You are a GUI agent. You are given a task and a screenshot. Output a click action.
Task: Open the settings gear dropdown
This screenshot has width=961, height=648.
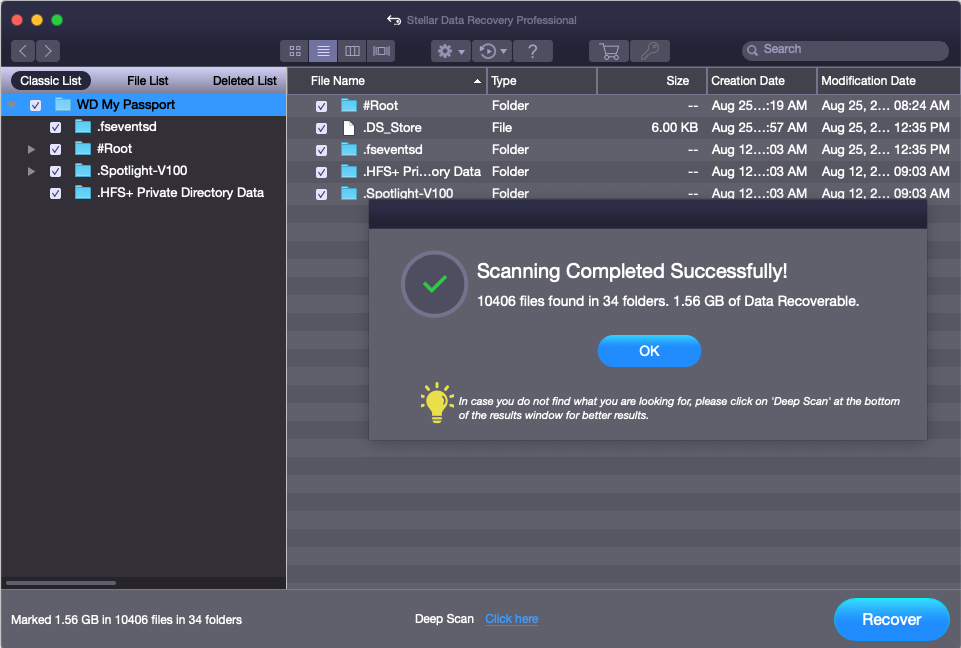click(x=451, y=51)
